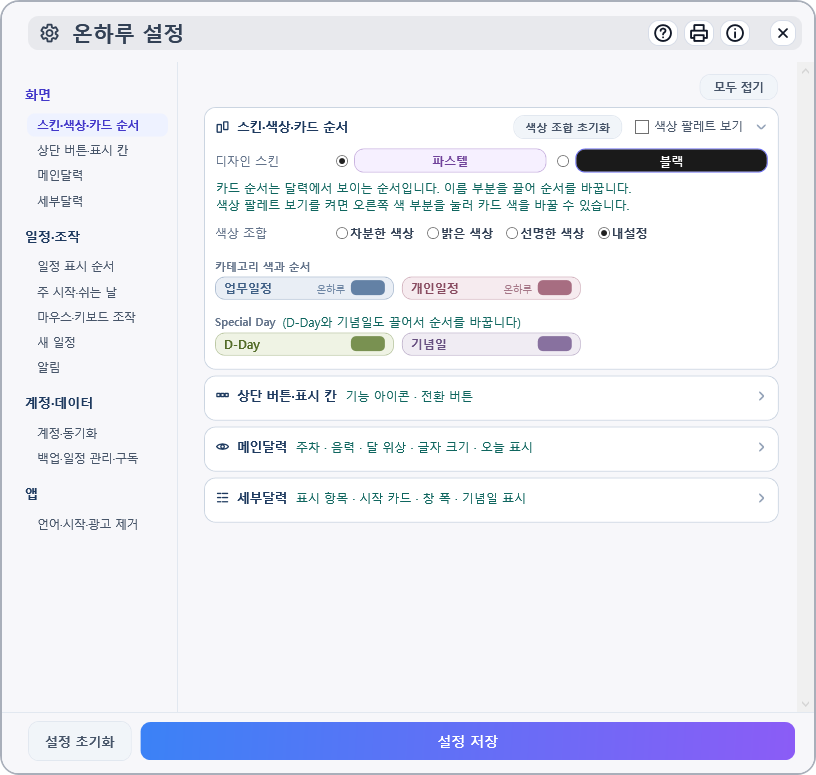Open 세부달력 in the sidebar

tap(60, 201)
